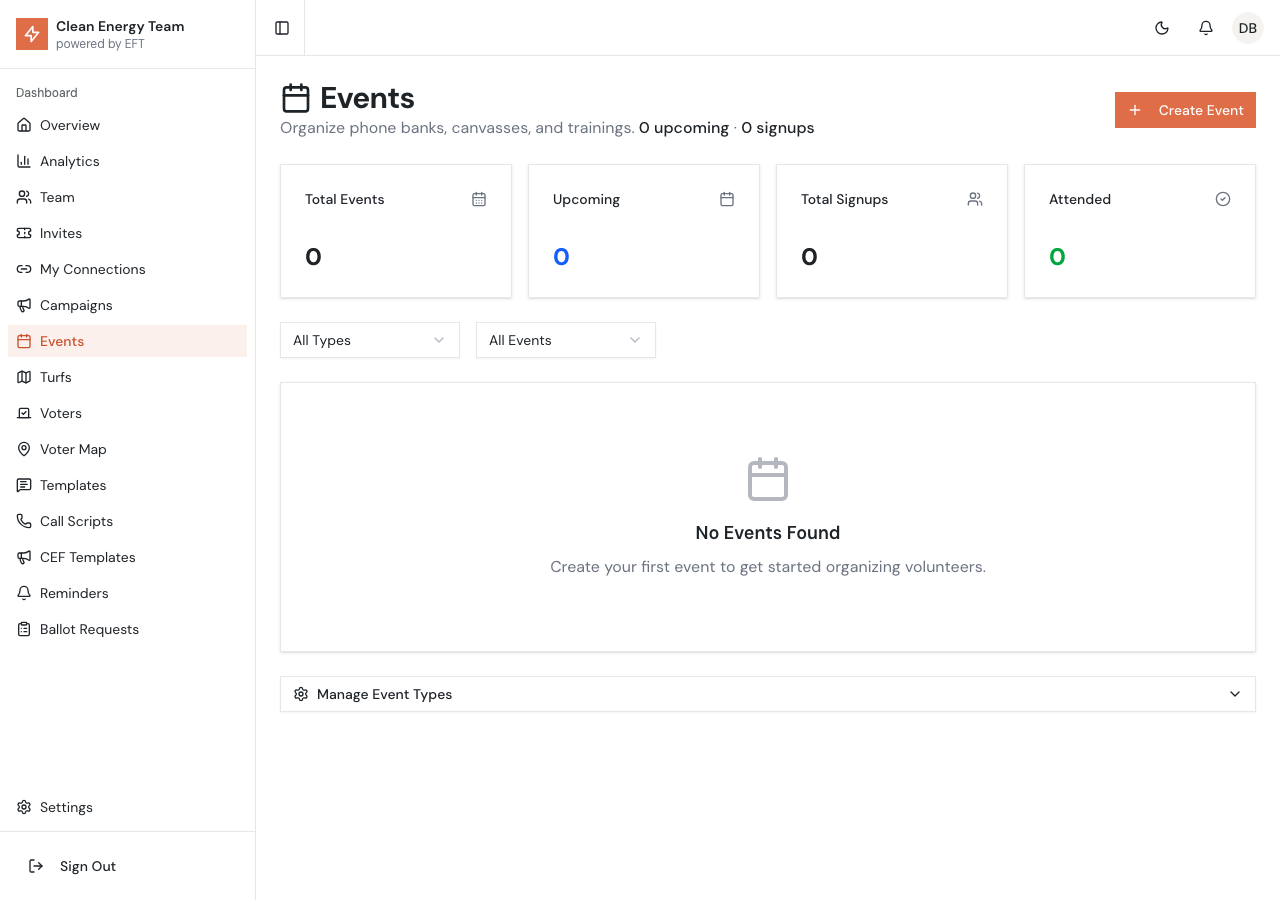Click the Call Scripts phone icon

click(x=24, y=521)
